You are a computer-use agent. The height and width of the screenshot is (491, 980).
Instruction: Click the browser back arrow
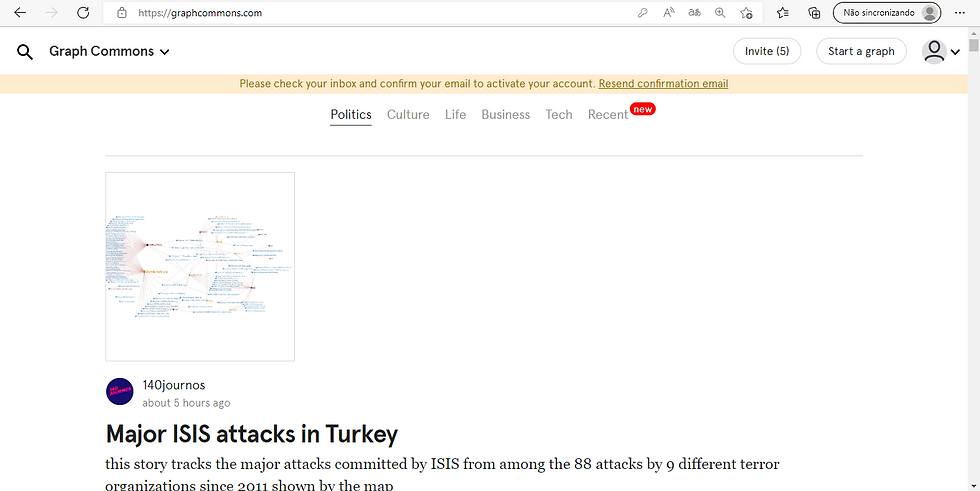click(x=20, y=12)
